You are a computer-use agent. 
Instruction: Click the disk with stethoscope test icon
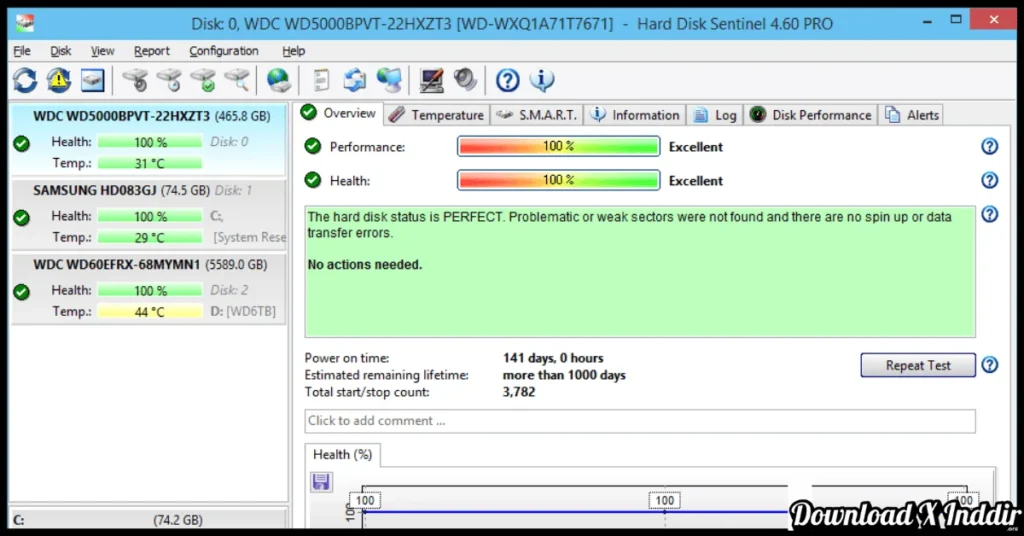135,80
